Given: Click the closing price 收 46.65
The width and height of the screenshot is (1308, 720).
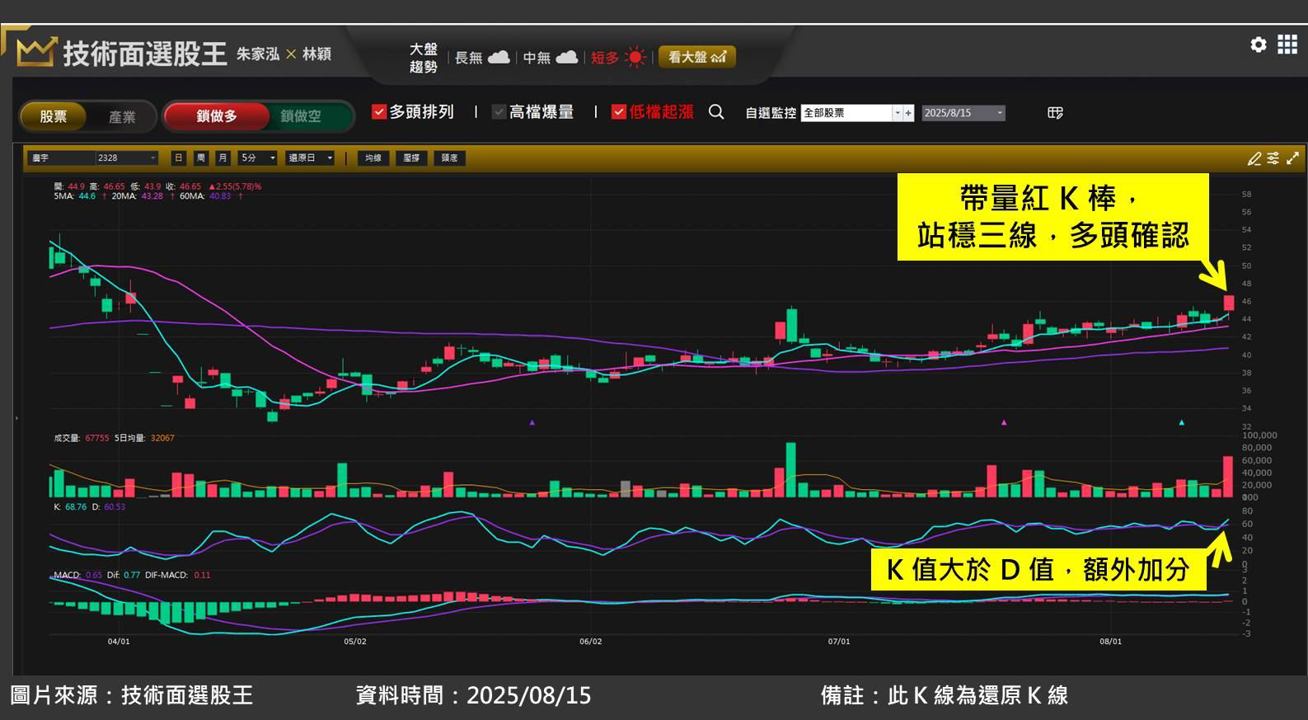Looking at the screenshot, I should 190,186.
